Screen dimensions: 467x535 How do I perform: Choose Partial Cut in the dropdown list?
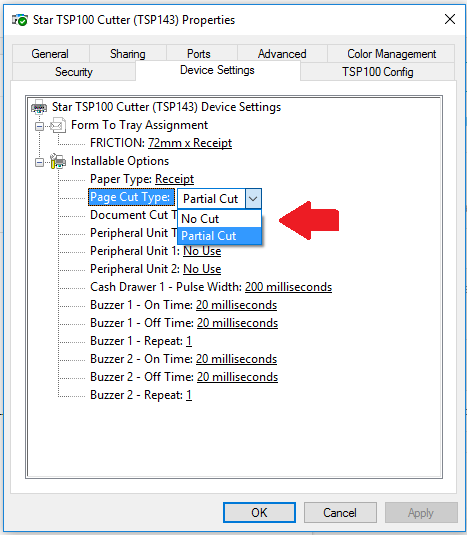pos(220,236)
